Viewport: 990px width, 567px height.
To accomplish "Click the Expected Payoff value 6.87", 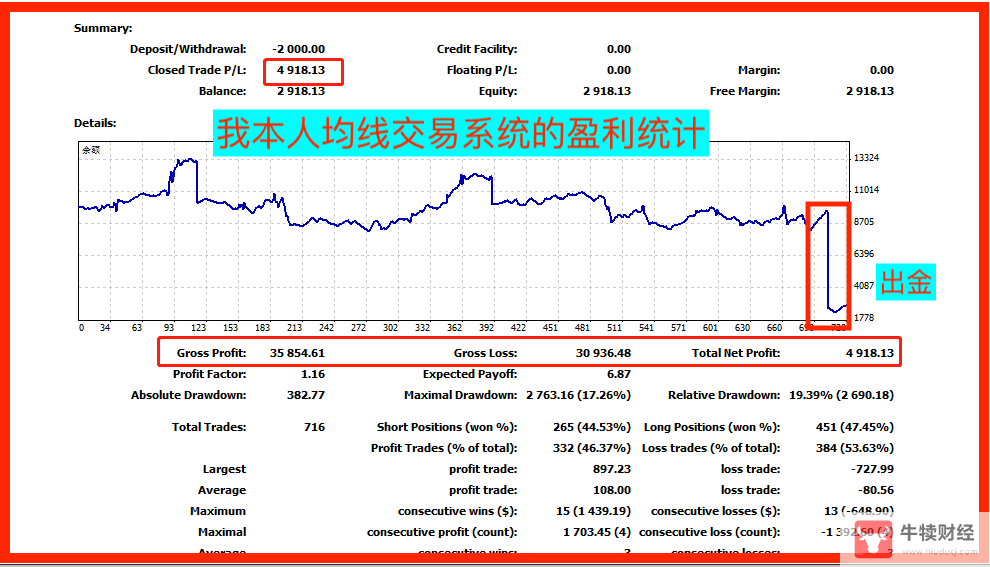I will click(x=619, y=374).
